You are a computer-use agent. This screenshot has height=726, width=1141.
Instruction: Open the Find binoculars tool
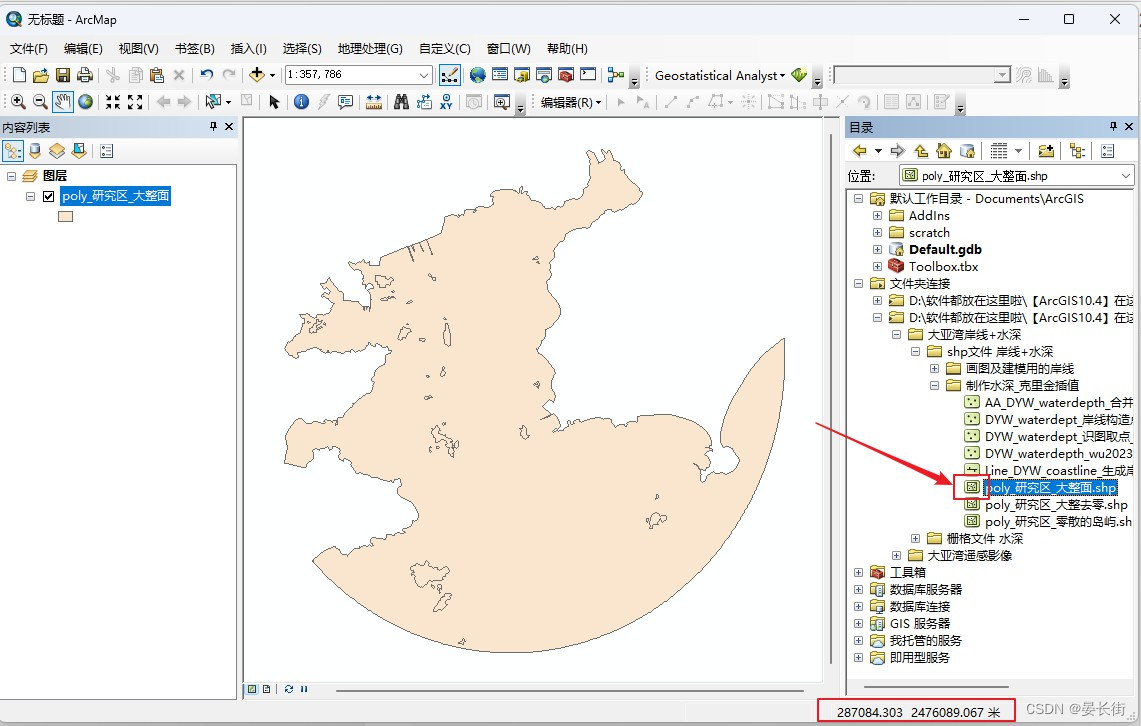(402, 102)
